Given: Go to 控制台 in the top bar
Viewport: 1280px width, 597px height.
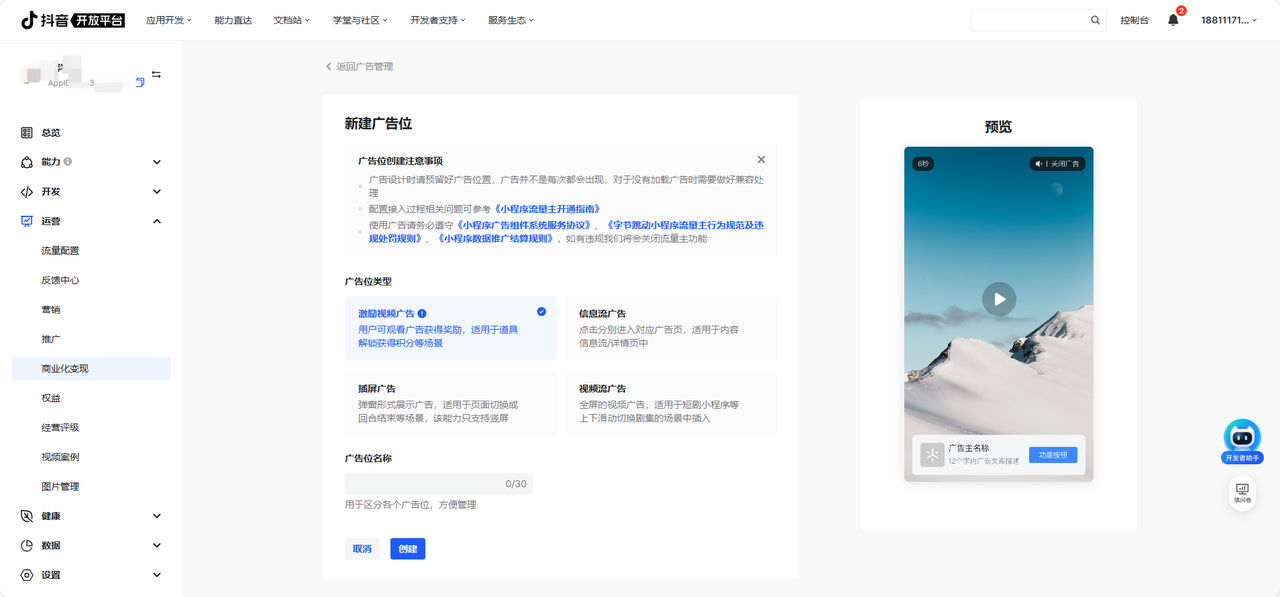Looking at the screenshot, I should pyautogui.click(x=1134, y=20).
